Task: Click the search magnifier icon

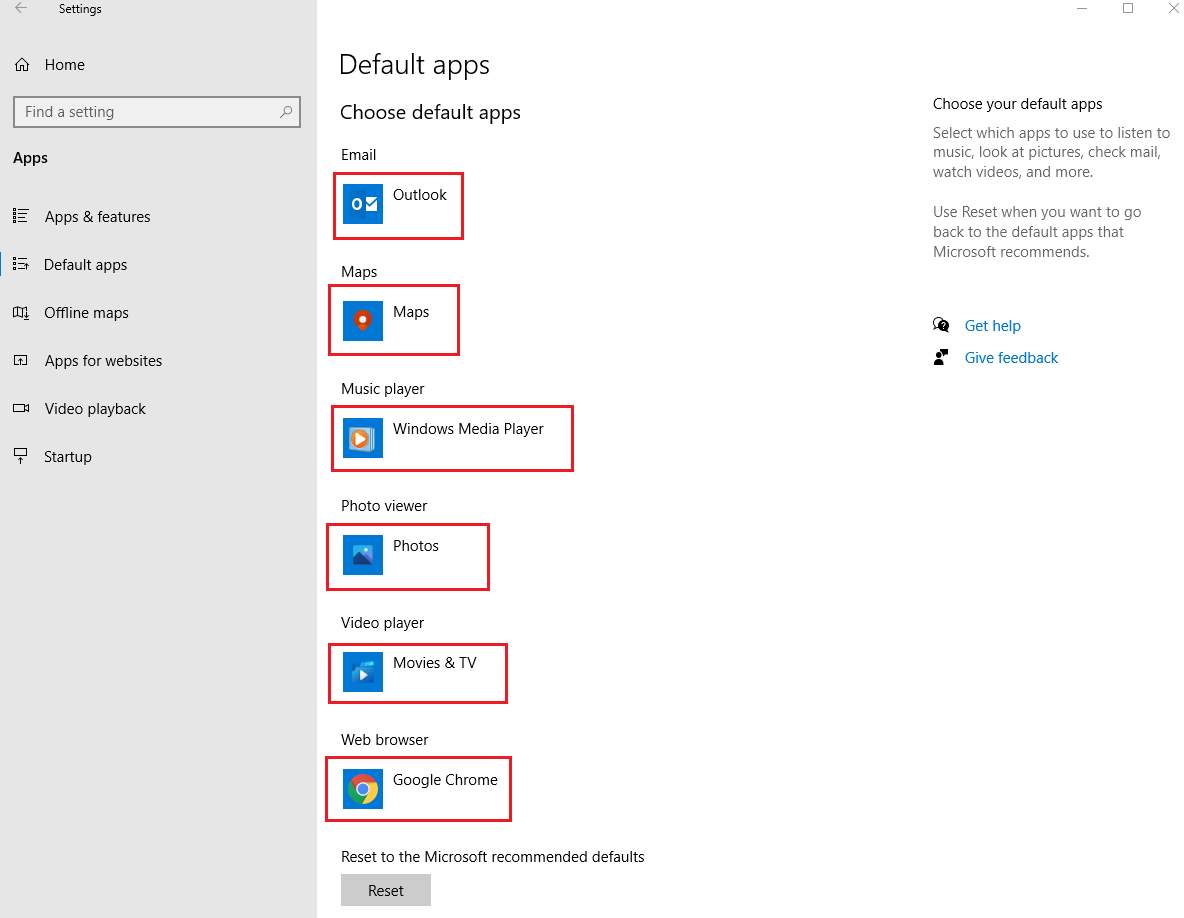Action: [x=286, y=112]
